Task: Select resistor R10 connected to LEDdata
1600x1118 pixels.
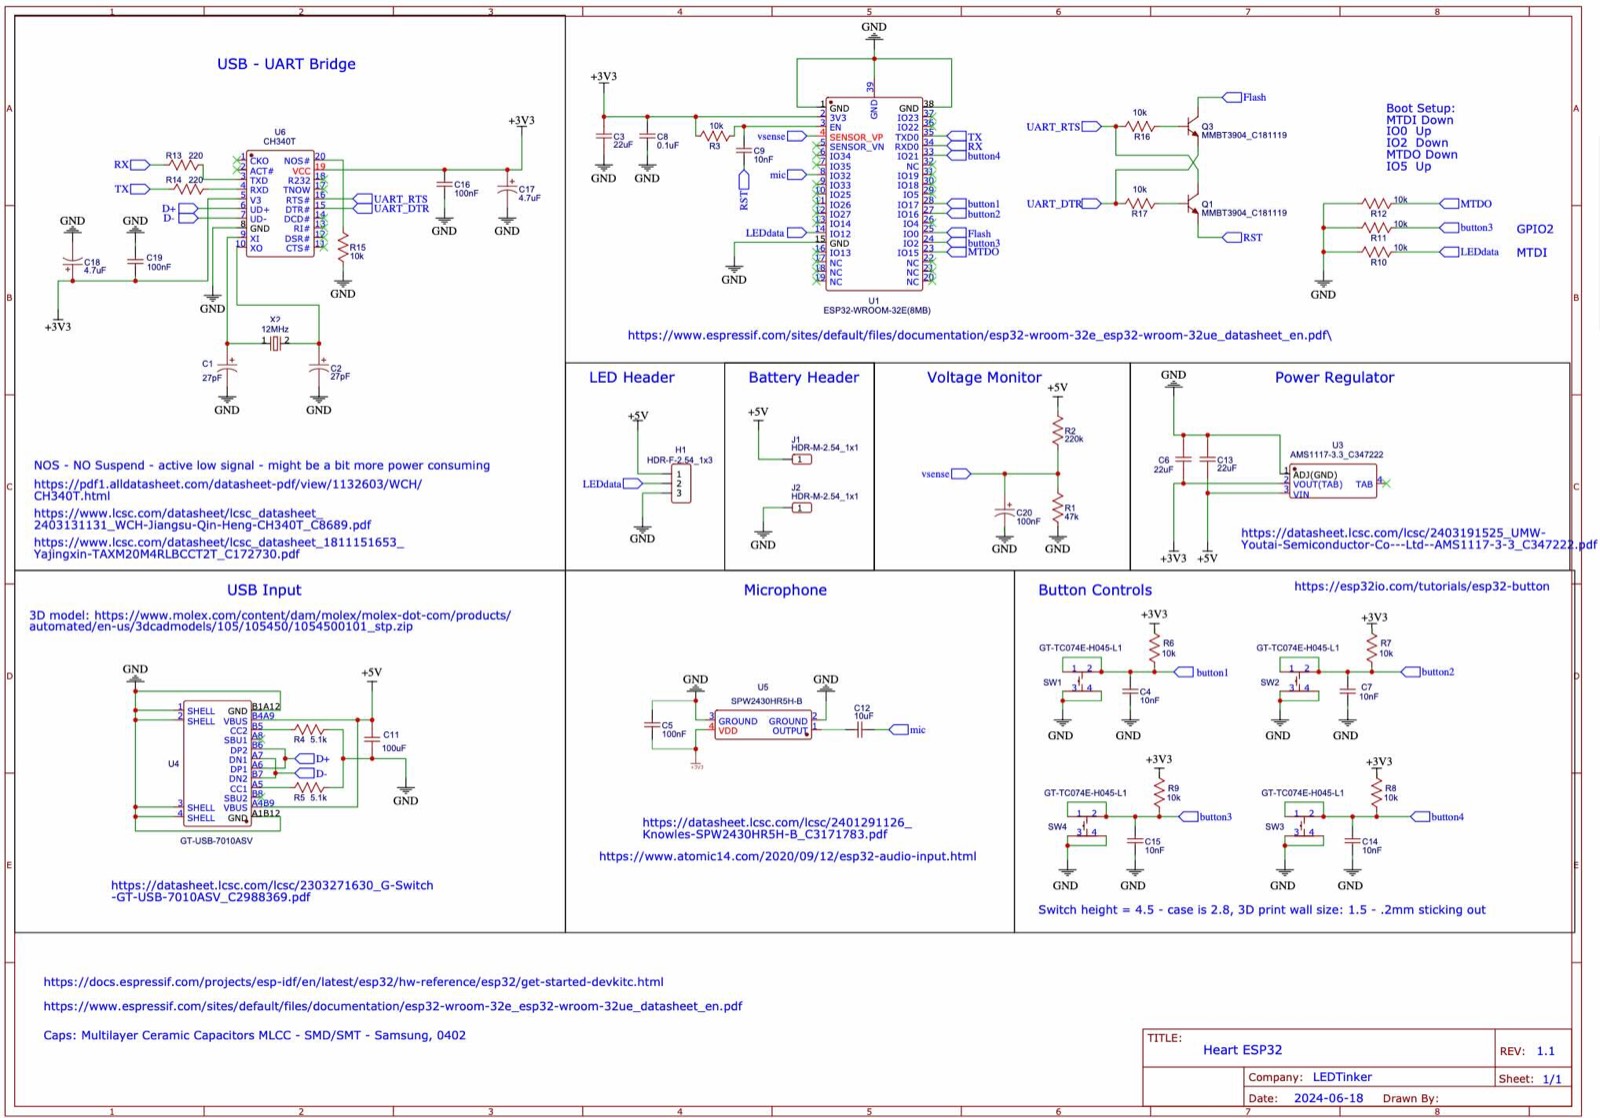Action: tap(1379, 252)
